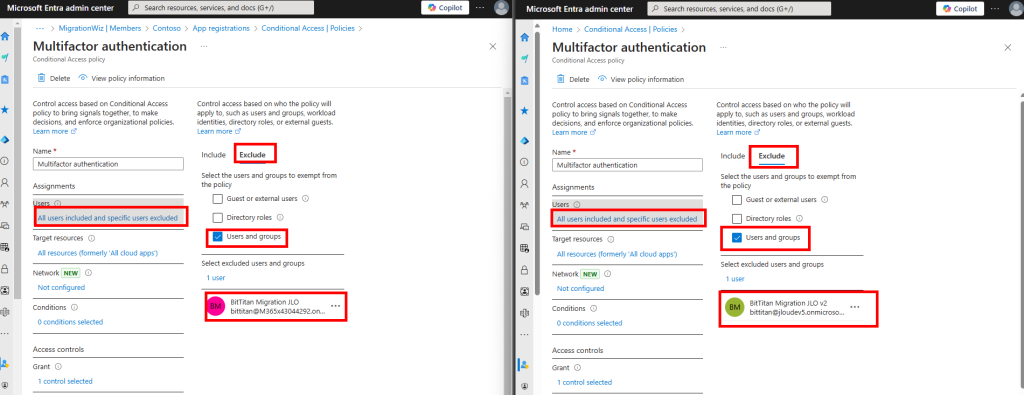Open '0 conditions selected' link in left window
The image size is (1024, 395).
pos(70,322)
